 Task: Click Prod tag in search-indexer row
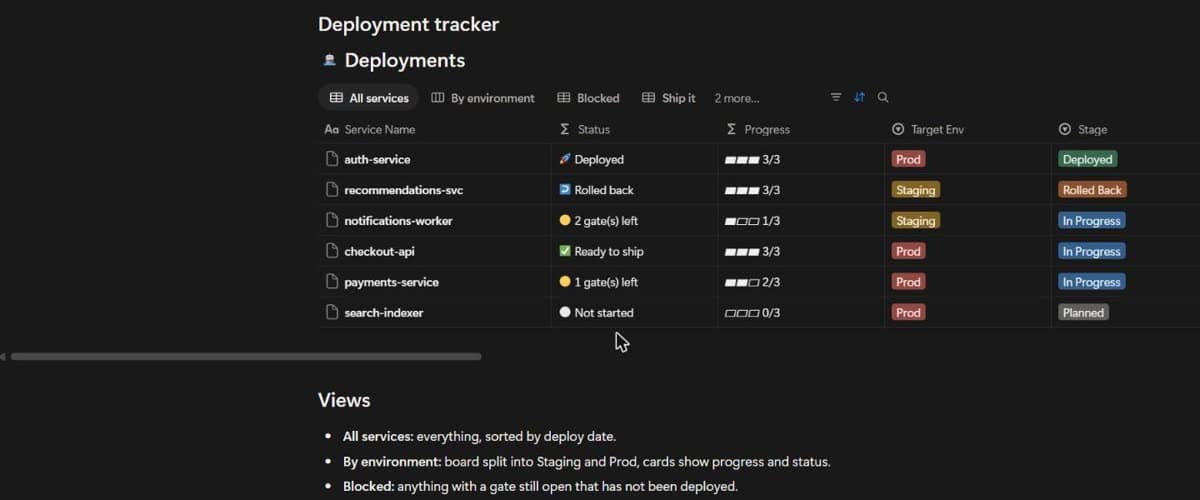[x=908, y=313]
